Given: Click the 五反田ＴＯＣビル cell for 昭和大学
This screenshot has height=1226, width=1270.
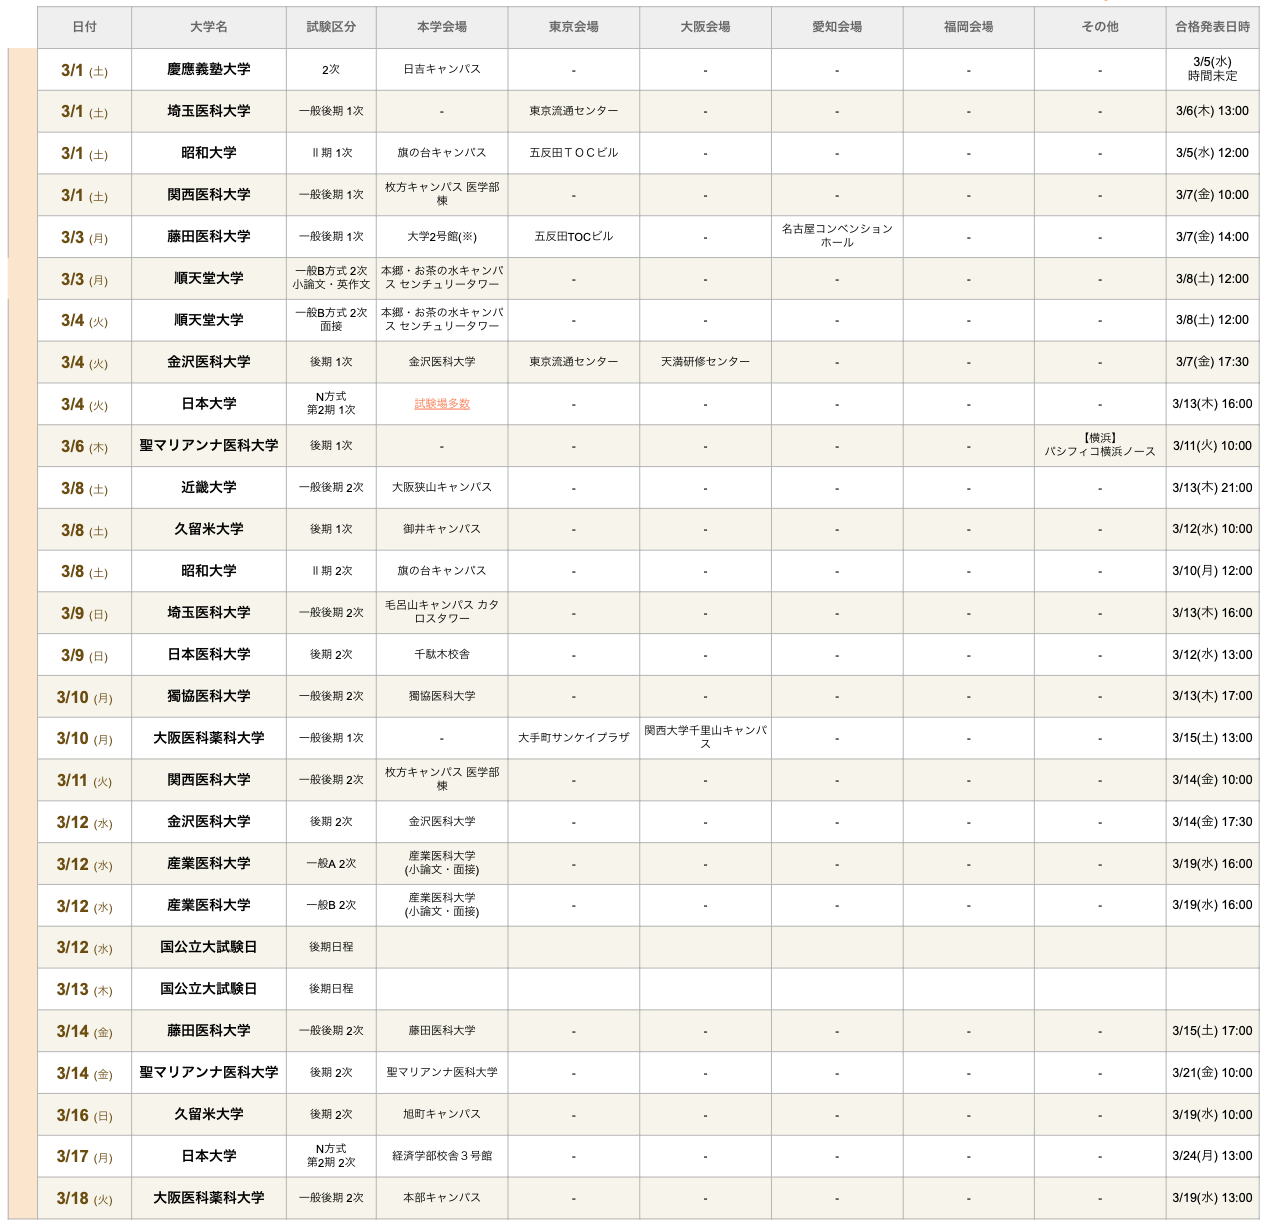Looking at the screenshot, I should coord(574,153).
